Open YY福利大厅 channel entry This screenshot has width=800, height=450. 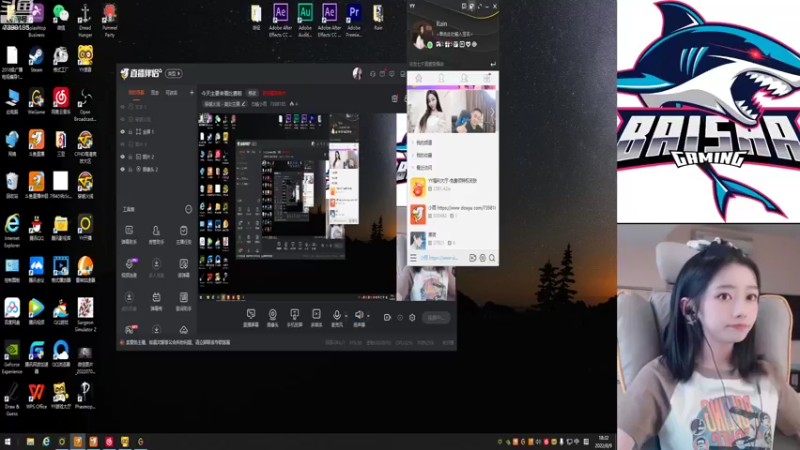(x=453, y=187)
